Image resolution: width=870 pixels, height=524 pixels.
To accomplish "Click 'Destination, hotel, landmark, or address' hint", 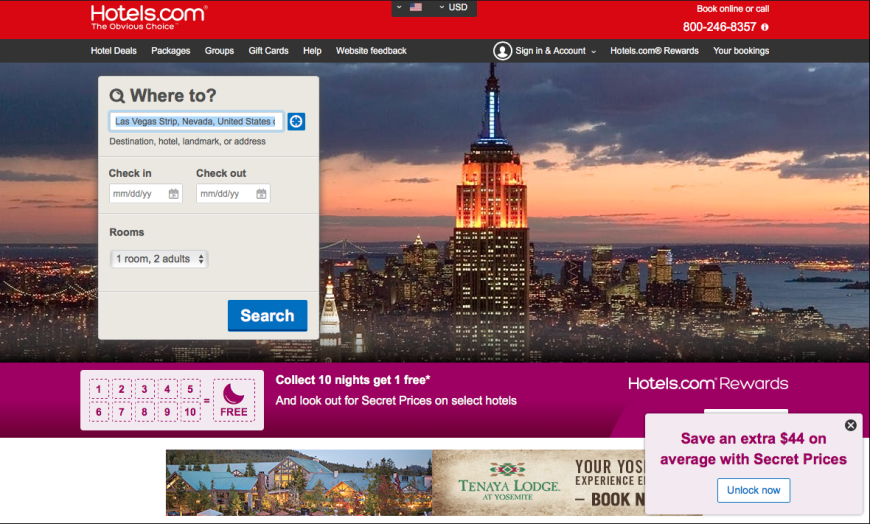I will click(x=187, y=142).
